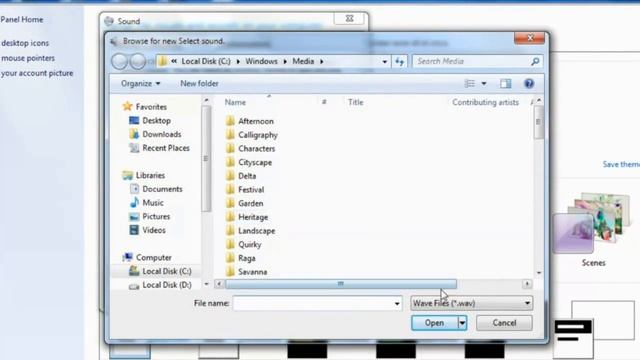Open the Help question mark icon
640x360 pixels.
[529, 84]
